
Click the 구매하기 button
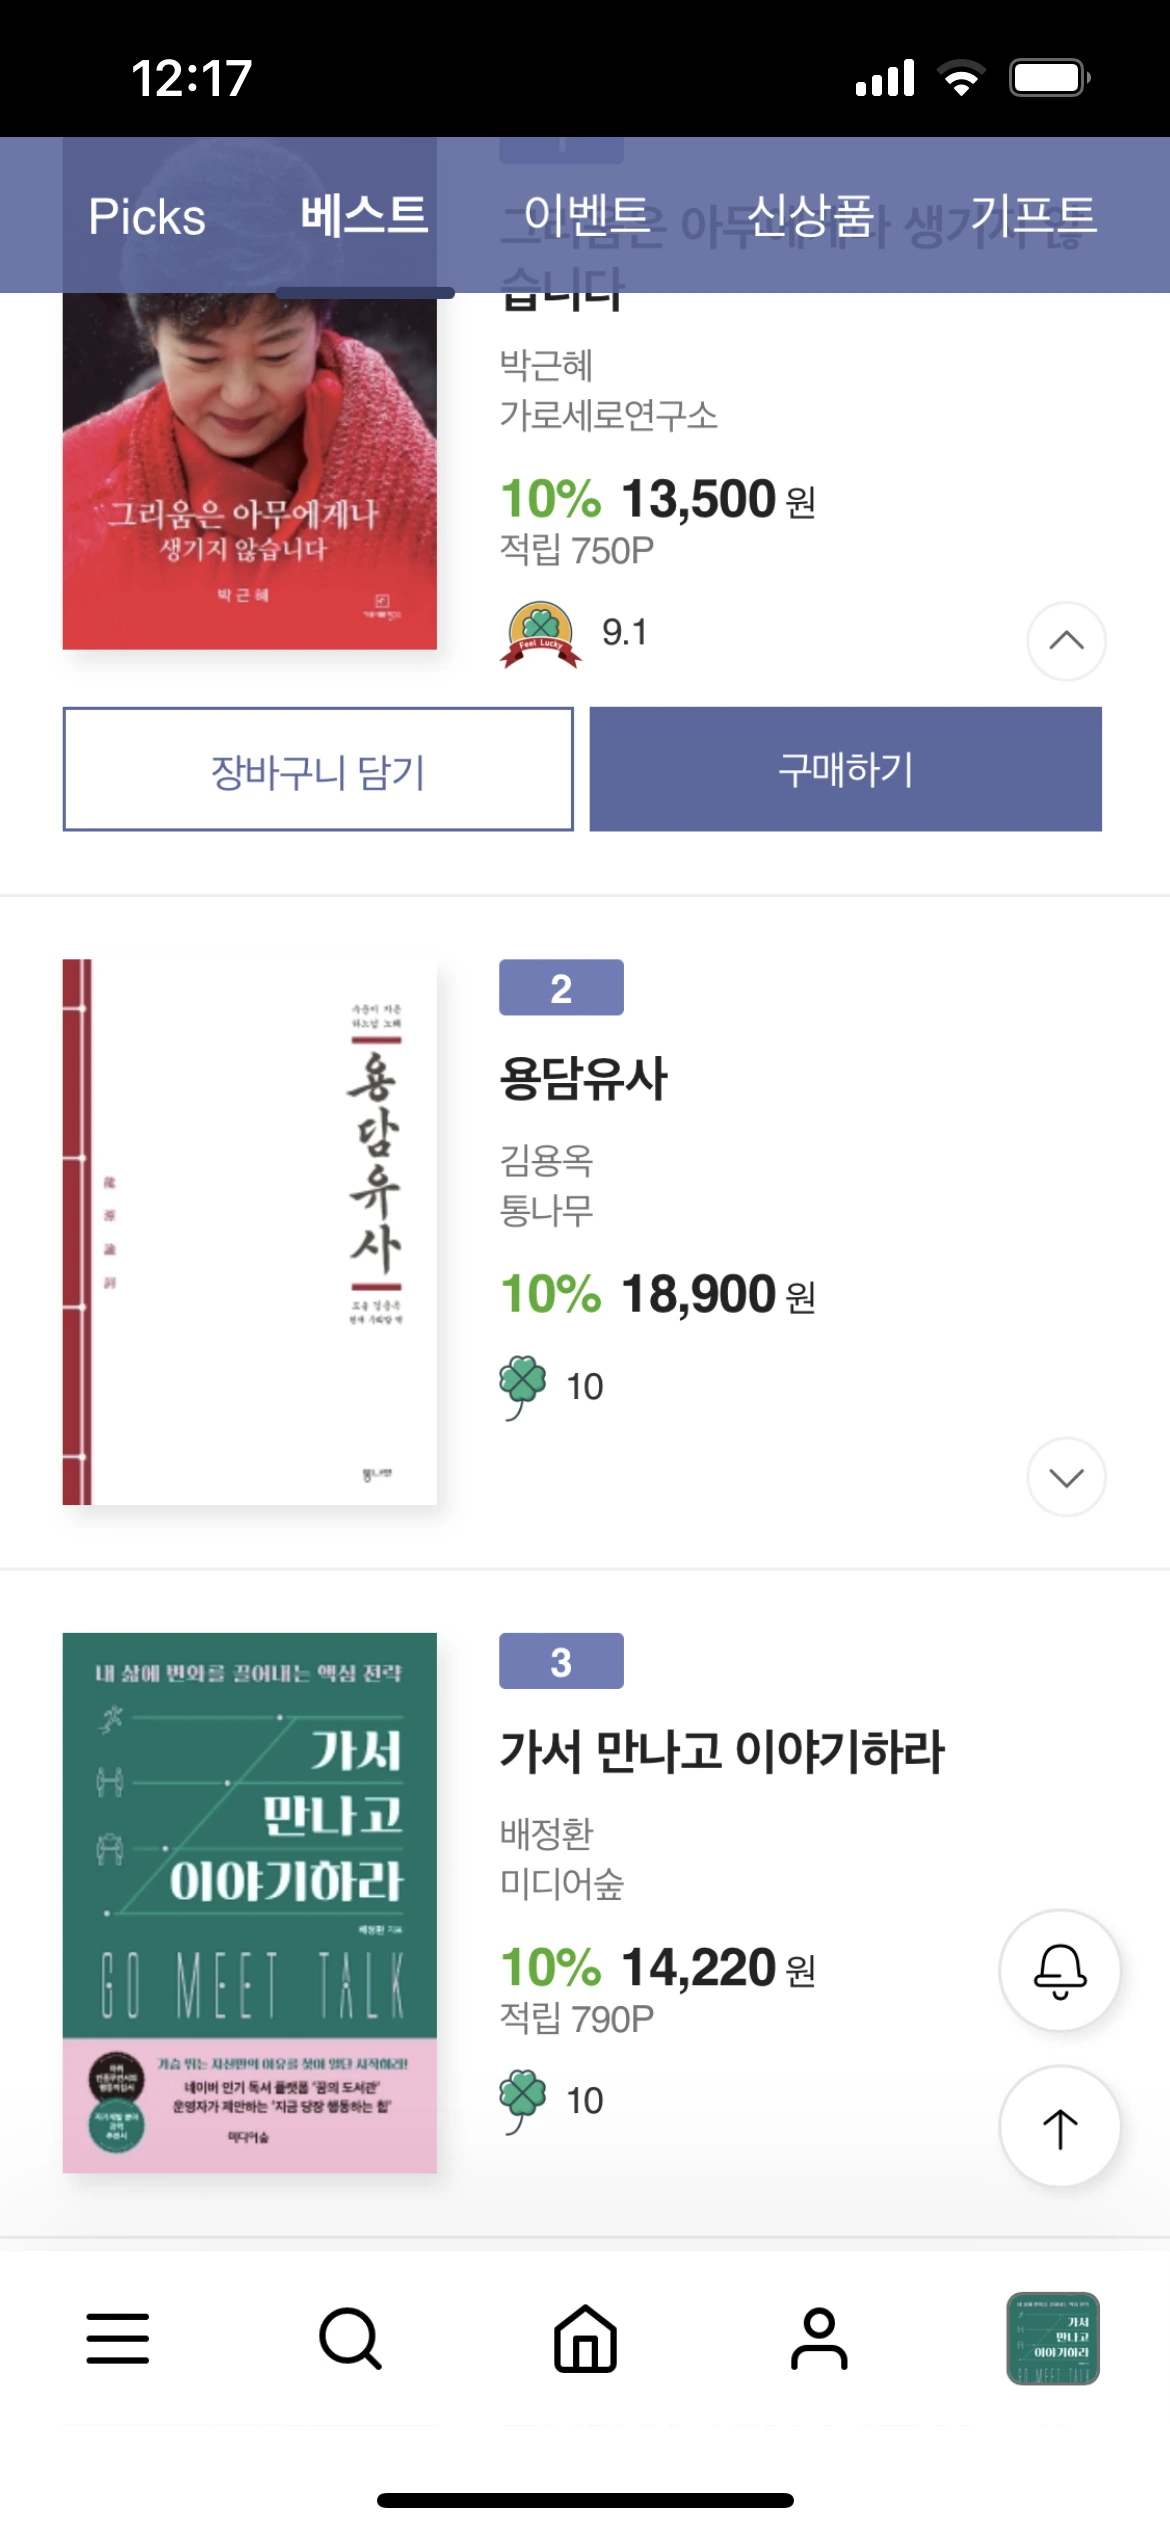pyautogui.click(x=846, y=769)
